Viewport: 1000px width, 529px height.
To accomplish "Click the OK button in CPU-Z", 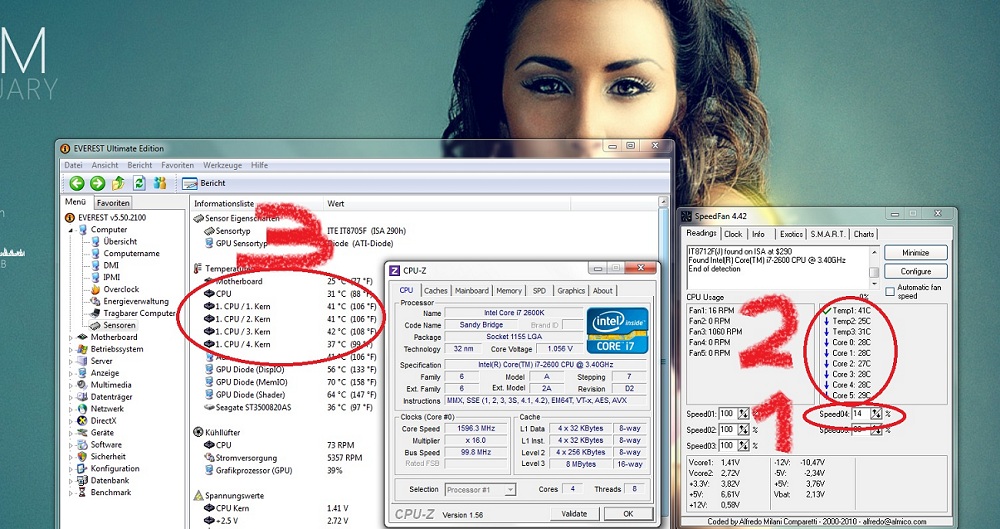I will pyautogui.click(x=628, y=513).
